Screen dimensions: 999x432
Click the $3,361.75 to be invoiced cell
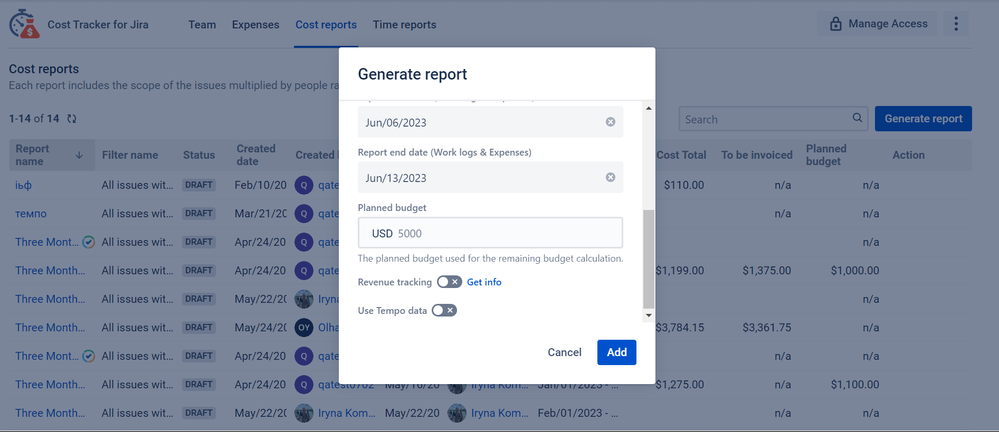(x=767, y=328)
